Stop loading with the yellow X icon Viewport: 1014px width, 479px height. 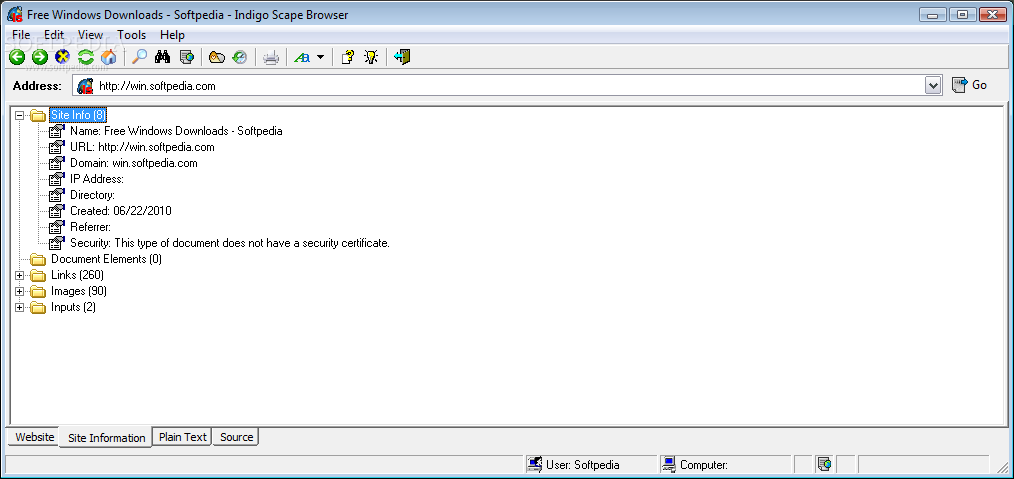(63, 58)
